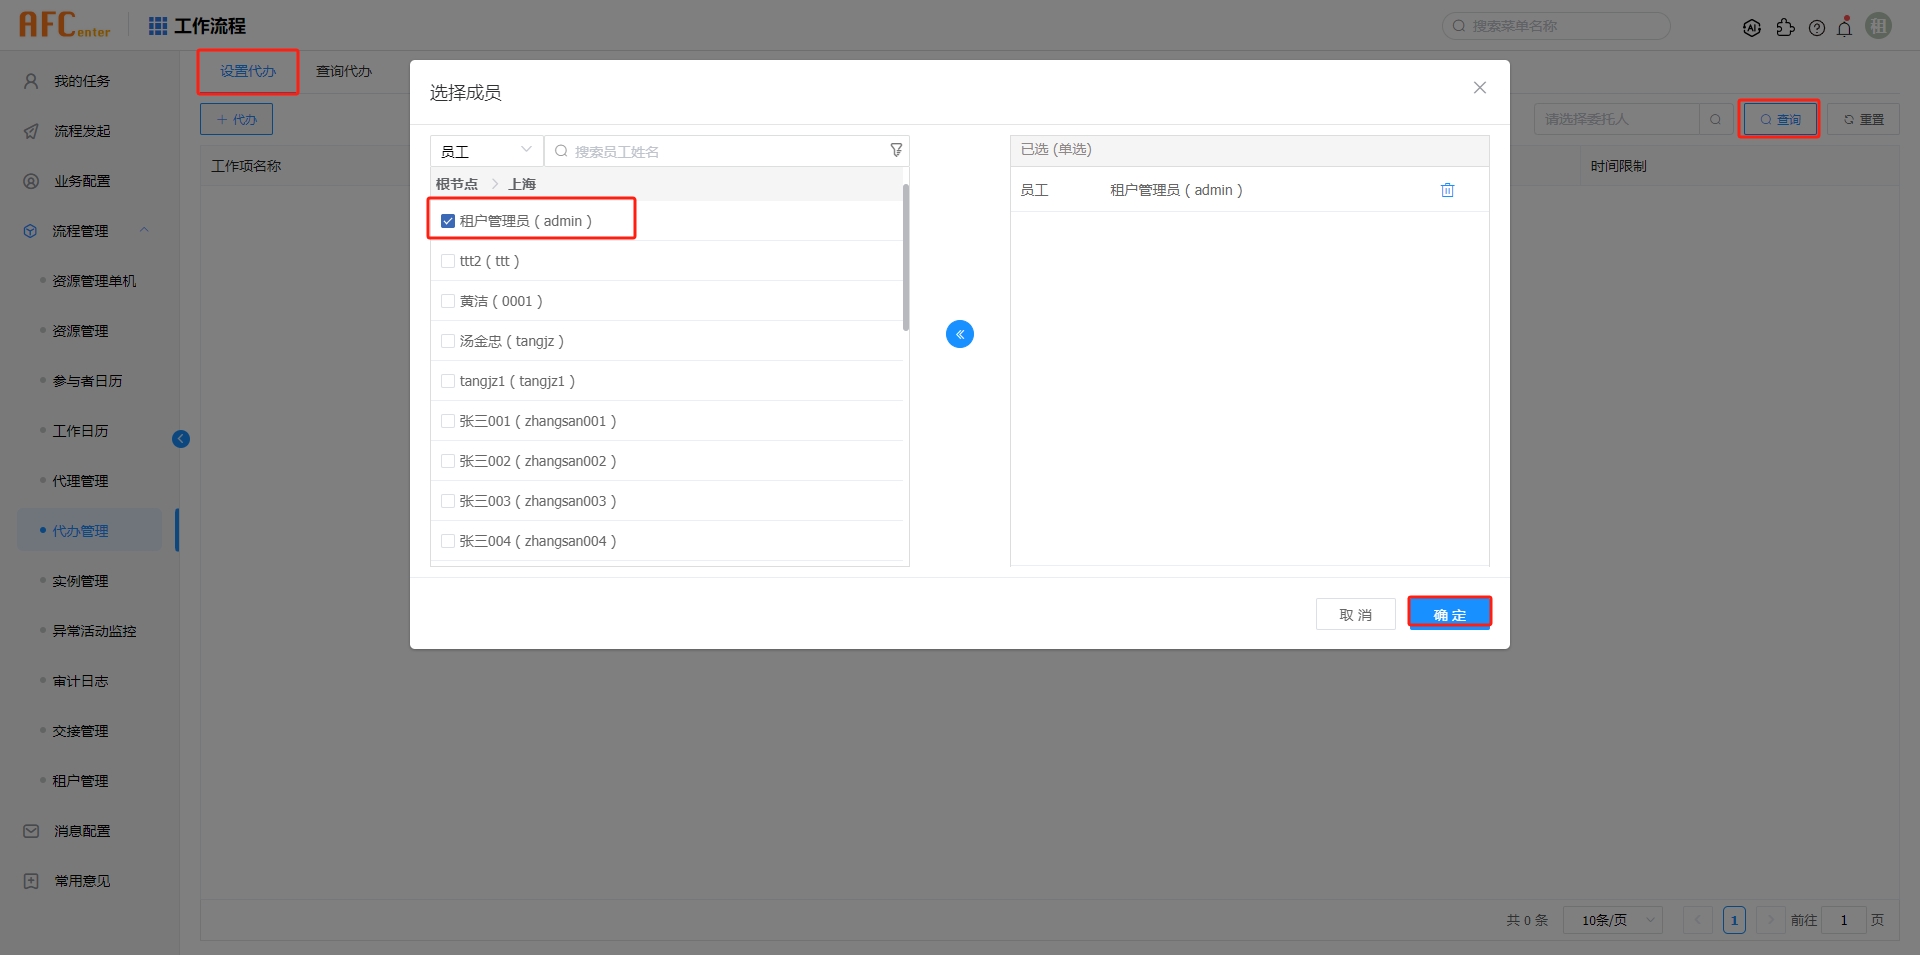
Task: Switch to the 查询代办 tab
Action: pyautogui.click(x=345, y=71)
